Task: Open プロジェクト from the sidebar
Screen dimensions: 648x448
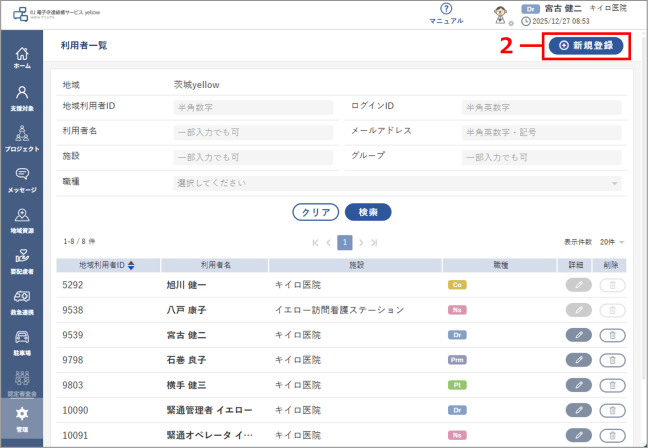Action: point(22,138)
